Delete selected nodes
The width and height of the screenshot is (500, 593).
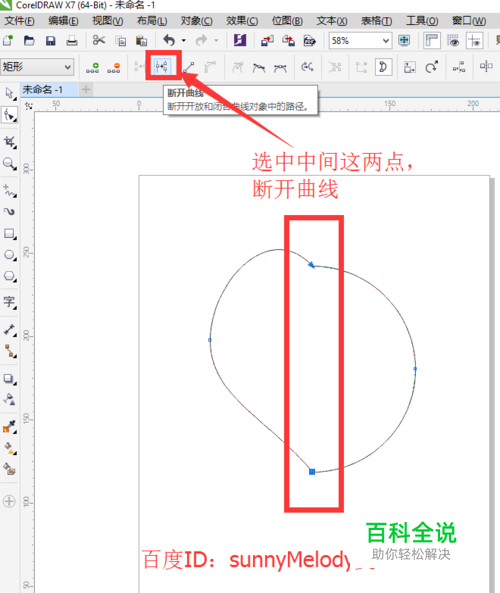(x=114, y=68)
